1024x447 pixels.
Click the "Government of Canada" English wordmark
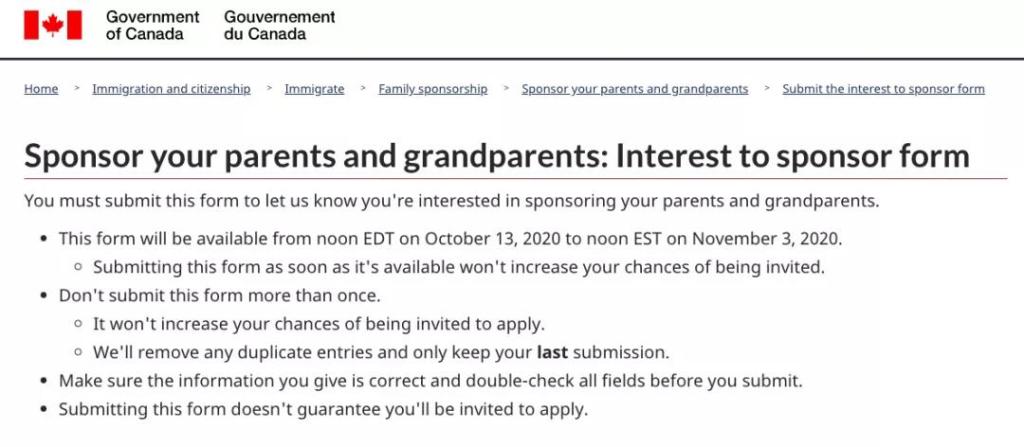(x=152, y=25)
